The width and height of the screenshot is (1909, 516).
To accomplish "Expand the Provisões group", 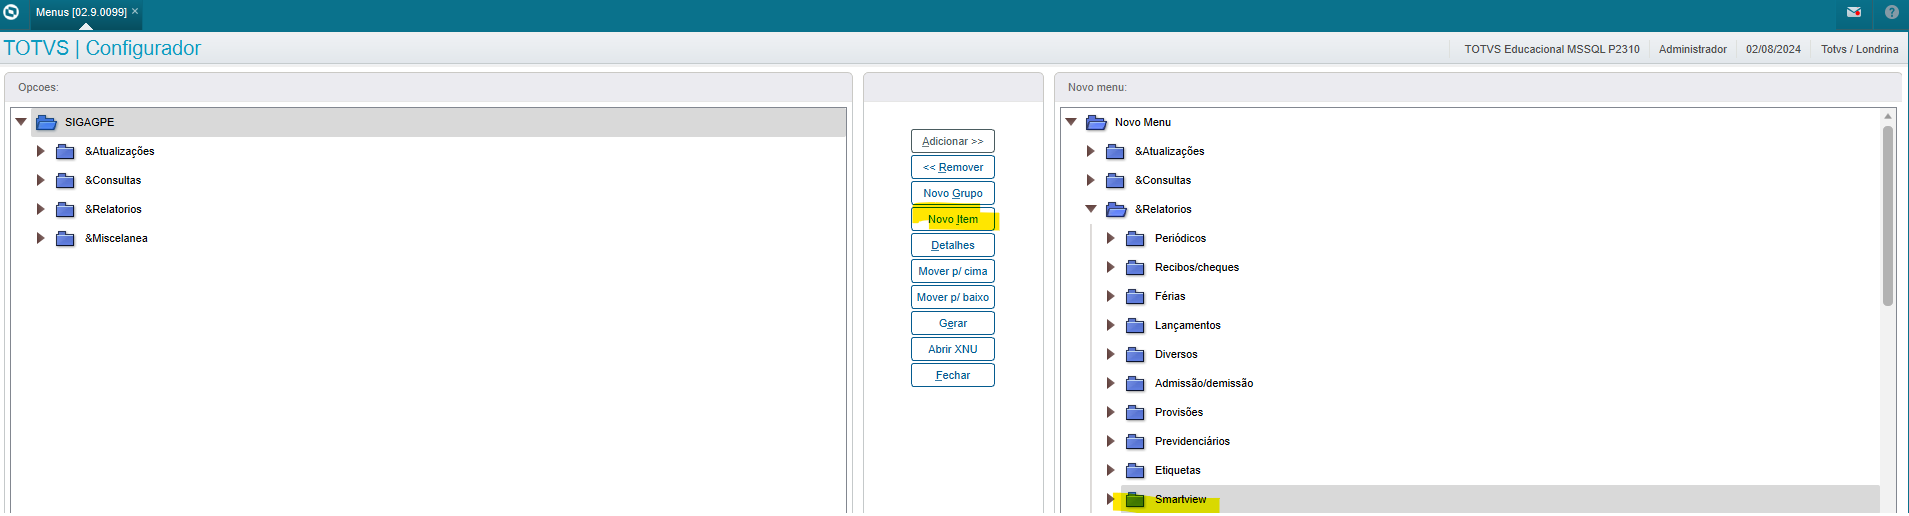I will coord(1110,412).
